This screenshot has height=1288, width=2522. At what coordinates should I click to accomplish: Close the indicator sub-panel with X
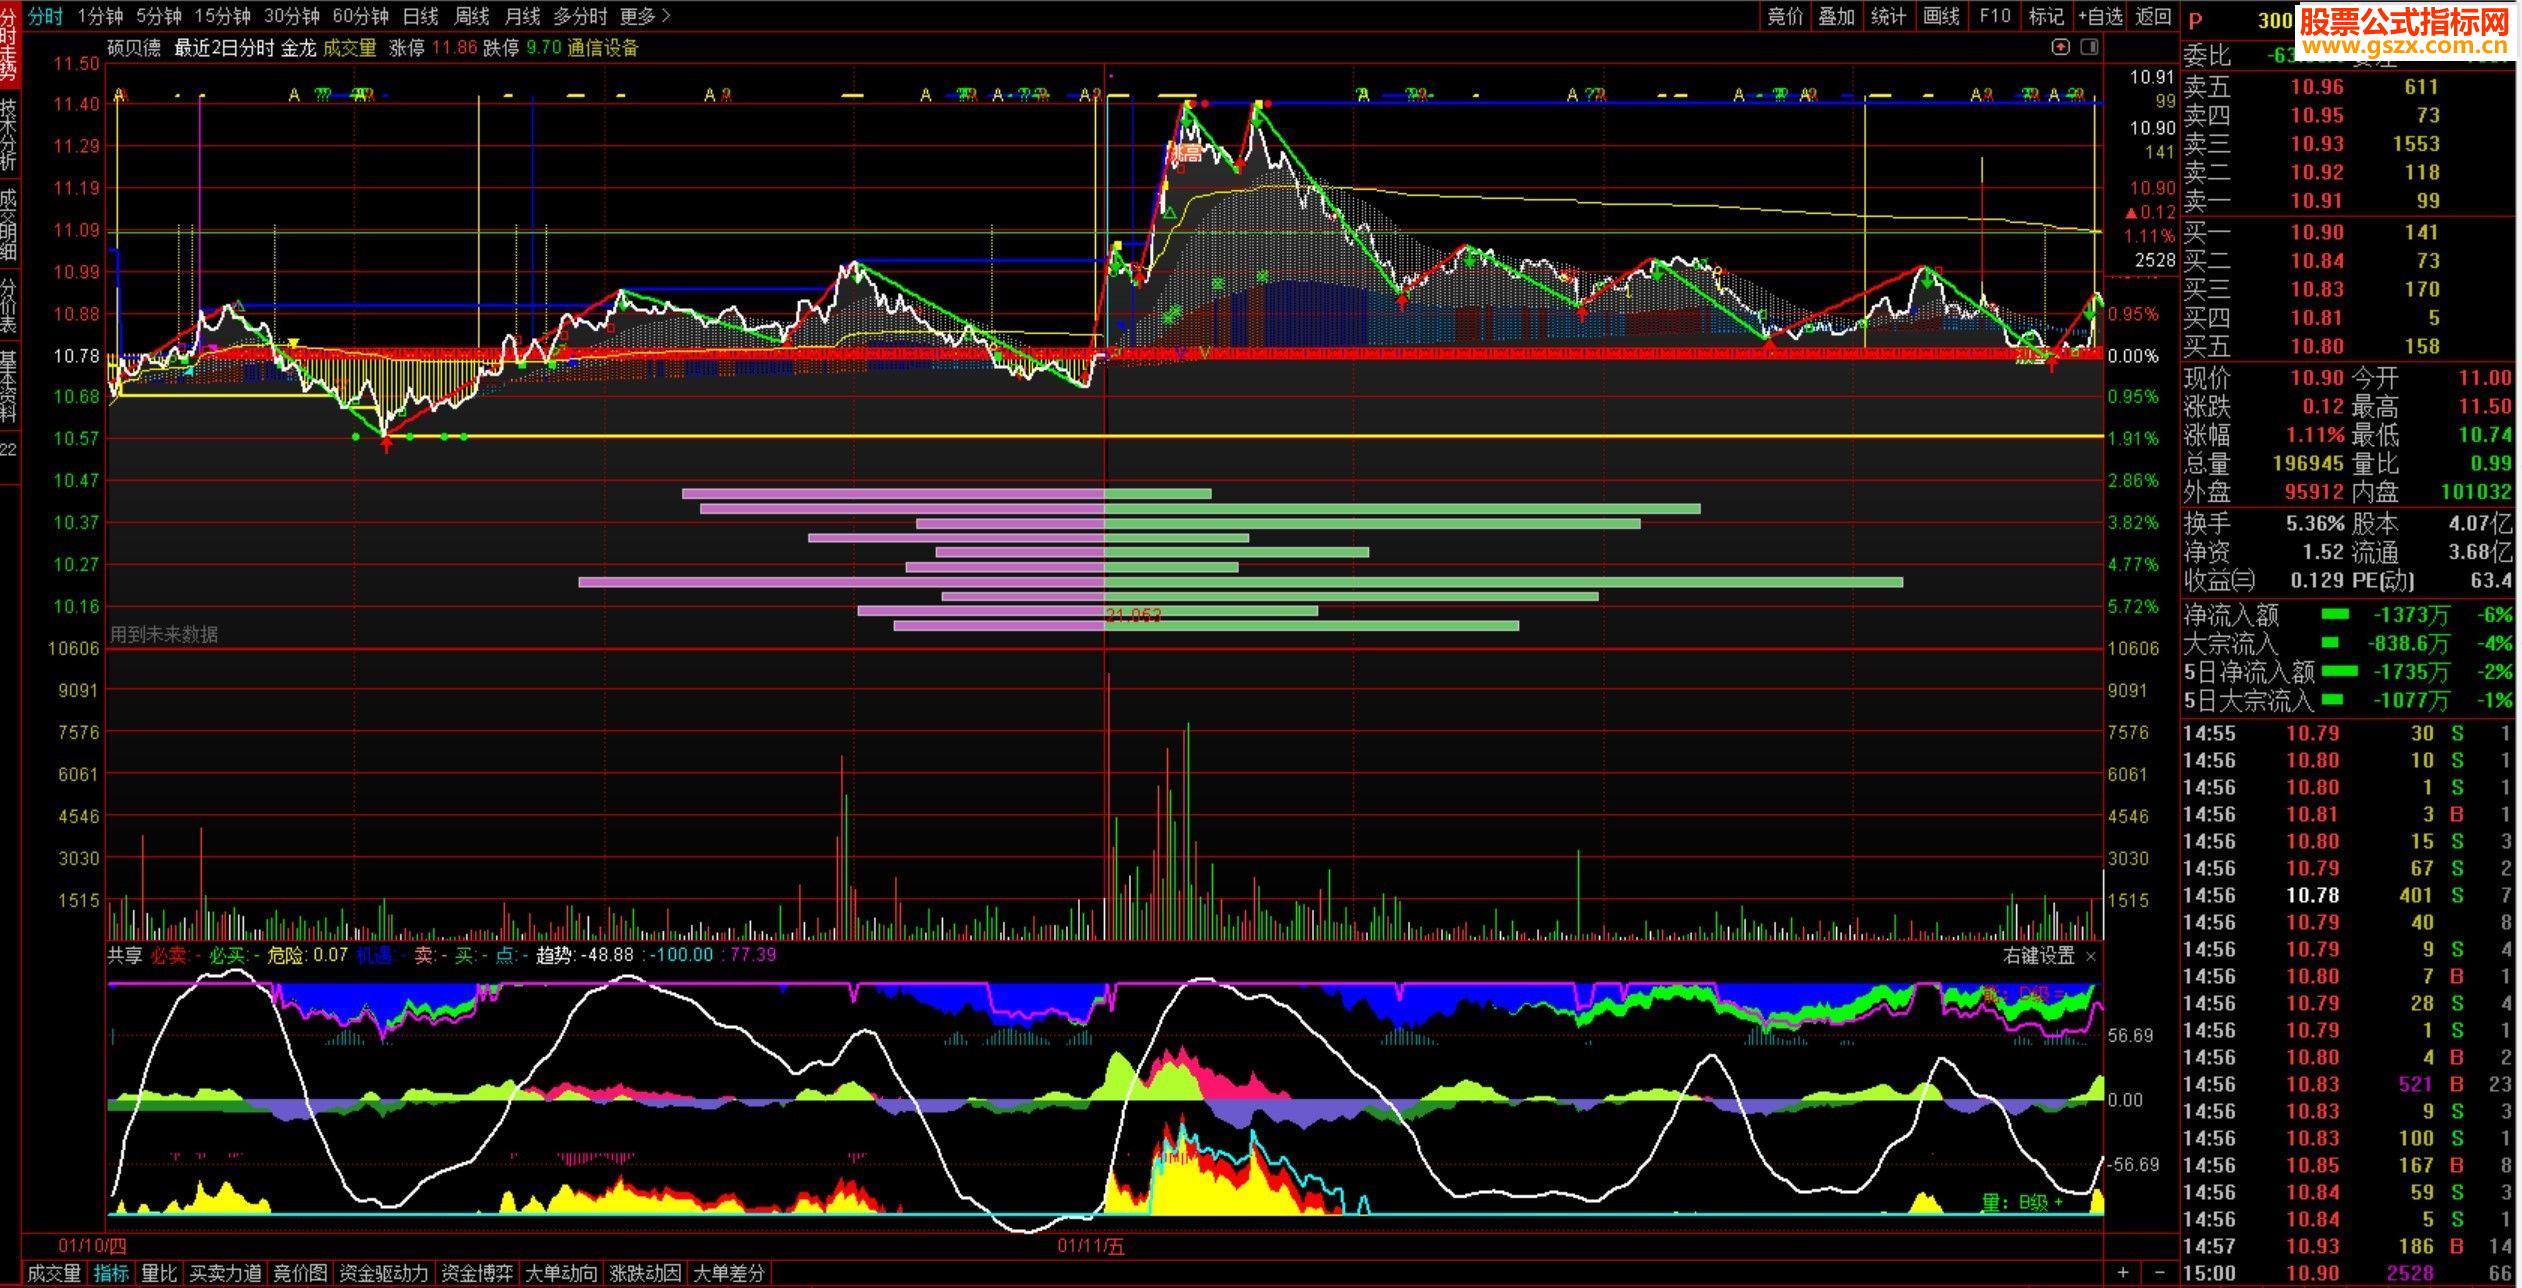point(2090,956)
